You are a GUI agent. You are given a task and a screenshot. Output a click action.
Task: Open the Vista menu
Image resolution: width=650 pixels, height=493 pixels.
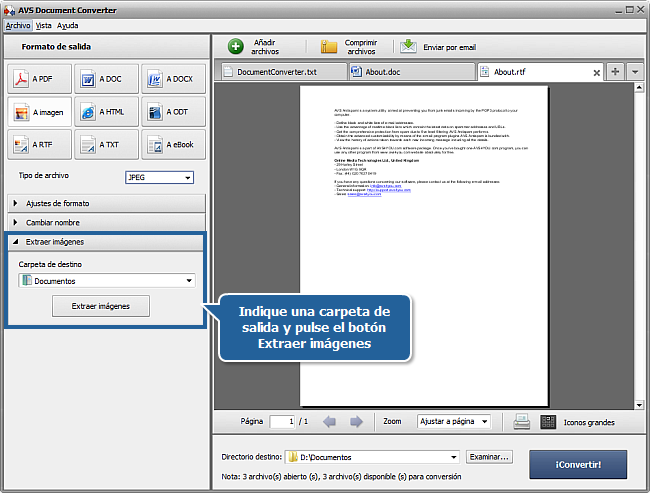[x=44, y=26]
